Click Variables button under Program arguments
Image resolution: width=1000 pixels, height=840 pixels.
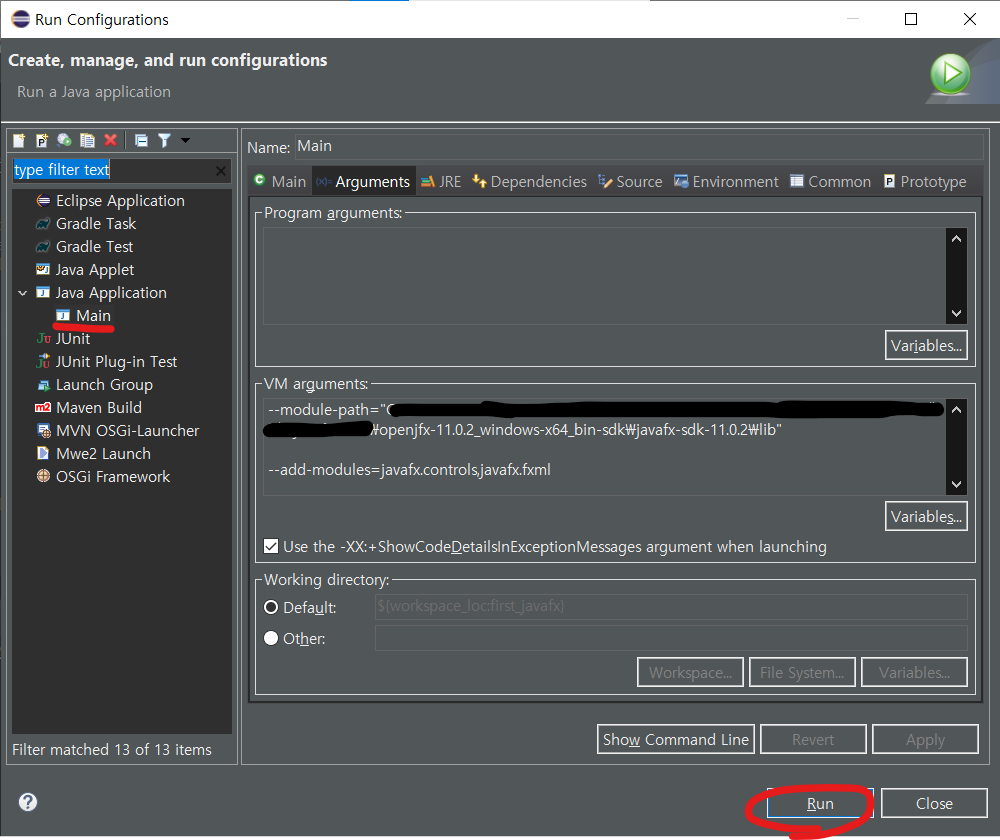(x=926, y=345)
